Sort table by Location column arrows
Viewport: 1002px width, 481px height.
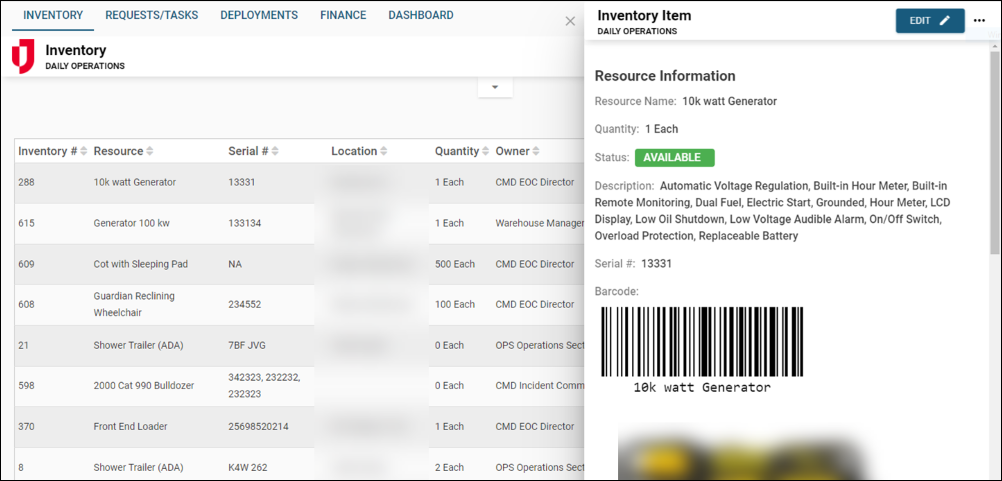click(x=384, y=151)
